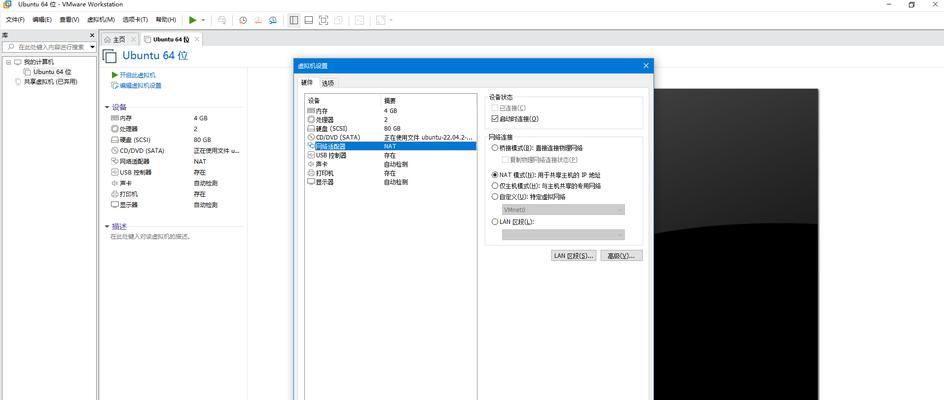Open the 虚拟机(M) menu
The image size is (944, 400).
coord(101,20)
